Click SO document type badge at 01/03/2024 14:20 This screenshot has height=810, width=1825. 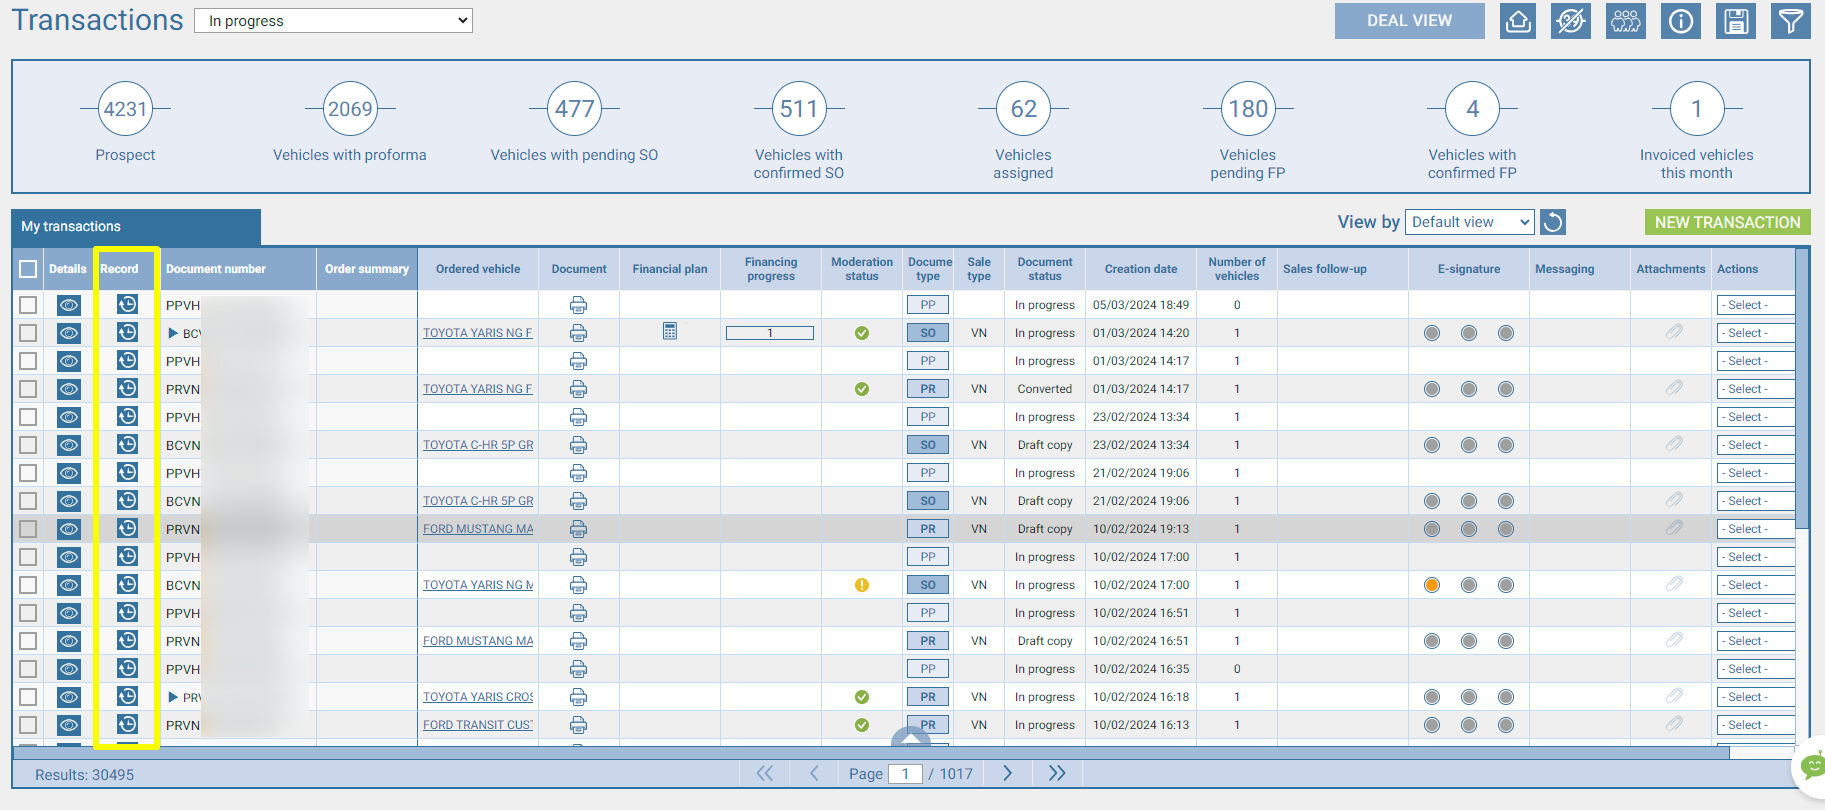928,333
